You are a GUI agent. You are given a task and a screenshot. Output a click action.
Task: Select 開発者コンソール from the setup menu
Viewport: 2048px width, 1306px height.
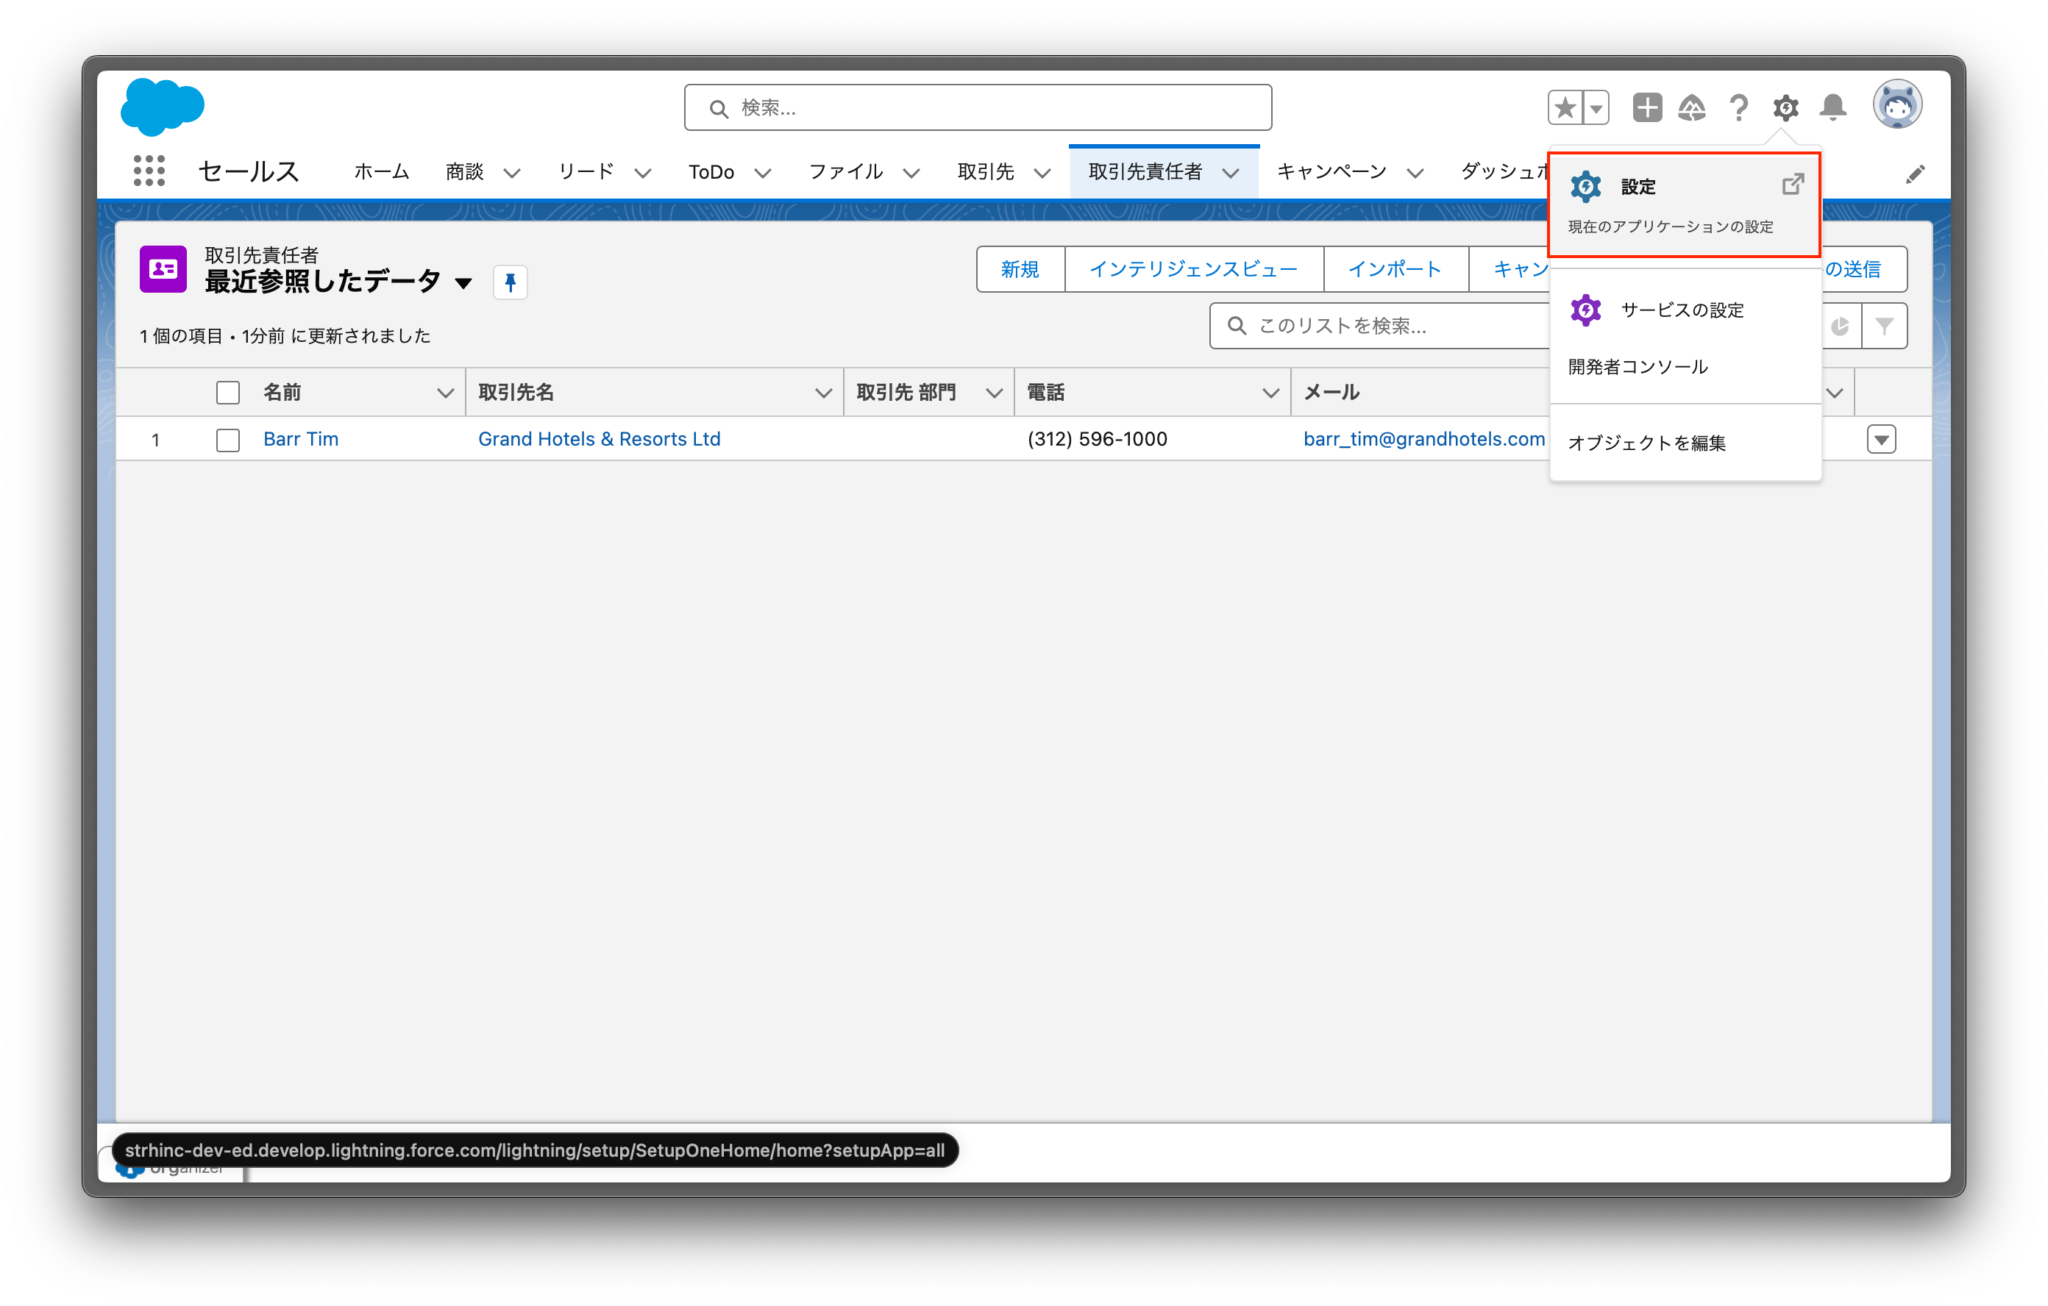1637,366
